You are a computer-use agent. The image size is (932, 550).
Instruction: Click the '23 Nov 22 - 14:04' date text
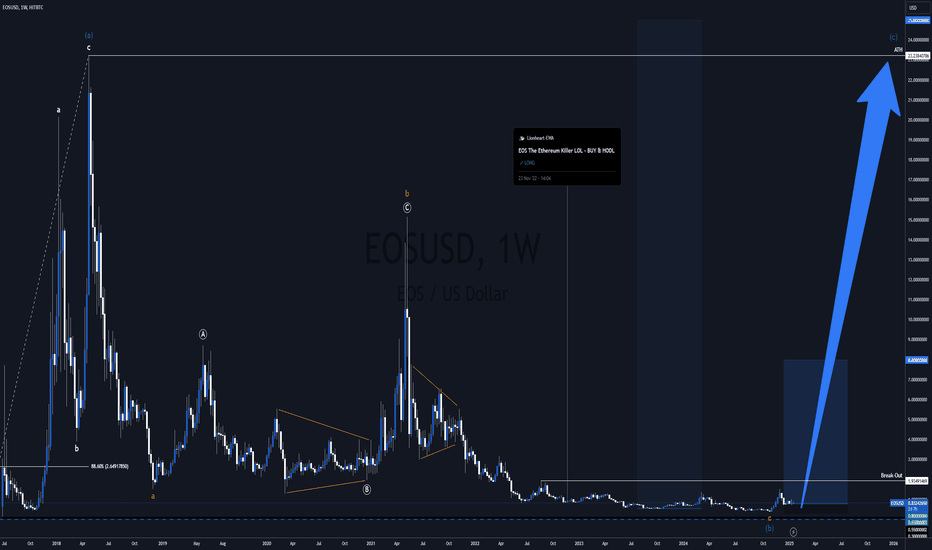pyautogui.click(x=534, y=178)
